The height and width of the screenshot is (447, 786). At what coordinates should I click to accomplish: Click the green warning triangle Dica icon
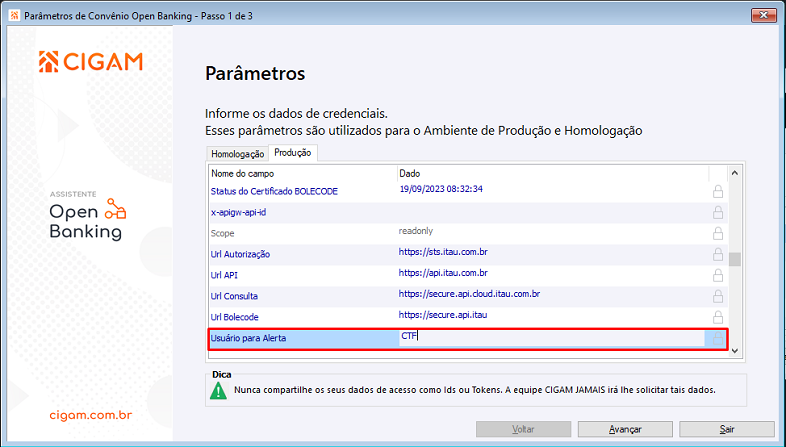click(218, 390)
